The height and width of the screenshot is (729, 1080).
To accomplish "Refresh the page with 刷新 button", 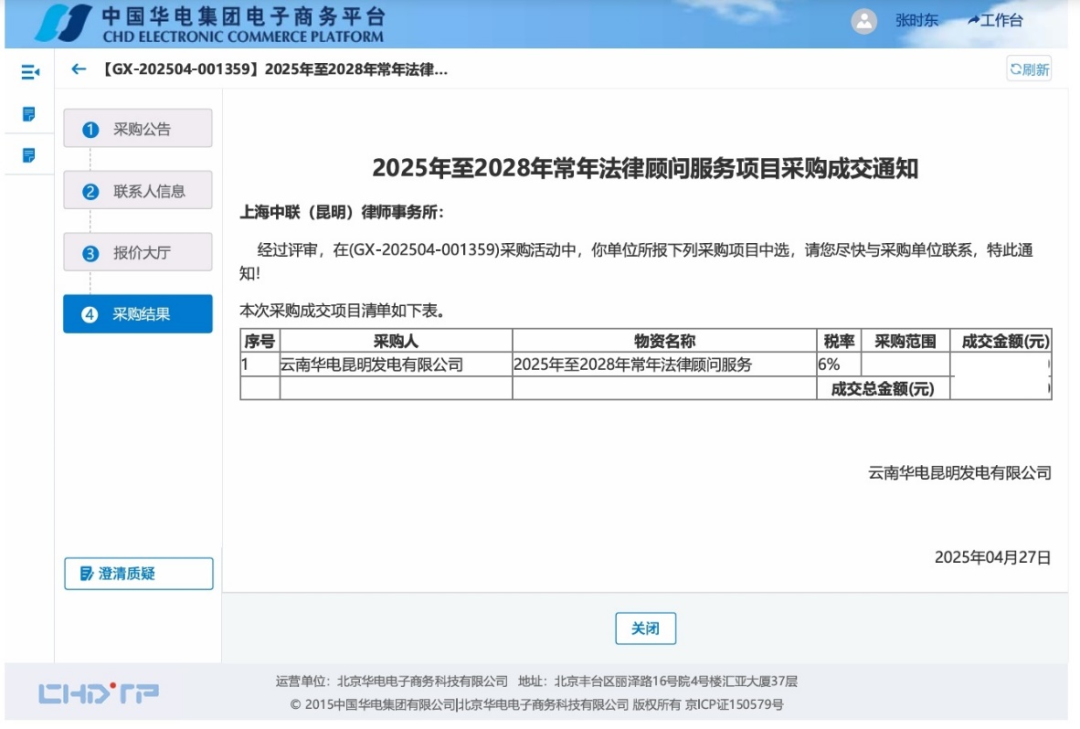I will coord(1029,69).
